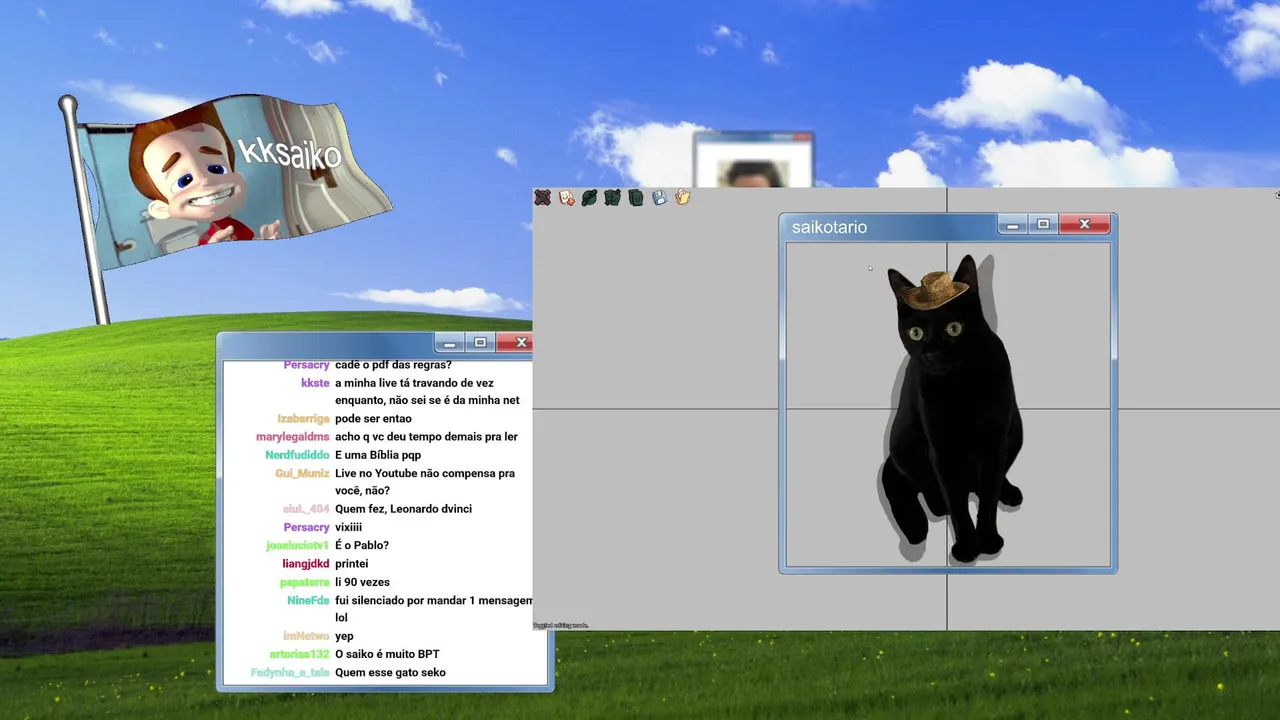Click the smiley face with plus icon
This screenshot has height=720, width=1280.
point(566,198)
